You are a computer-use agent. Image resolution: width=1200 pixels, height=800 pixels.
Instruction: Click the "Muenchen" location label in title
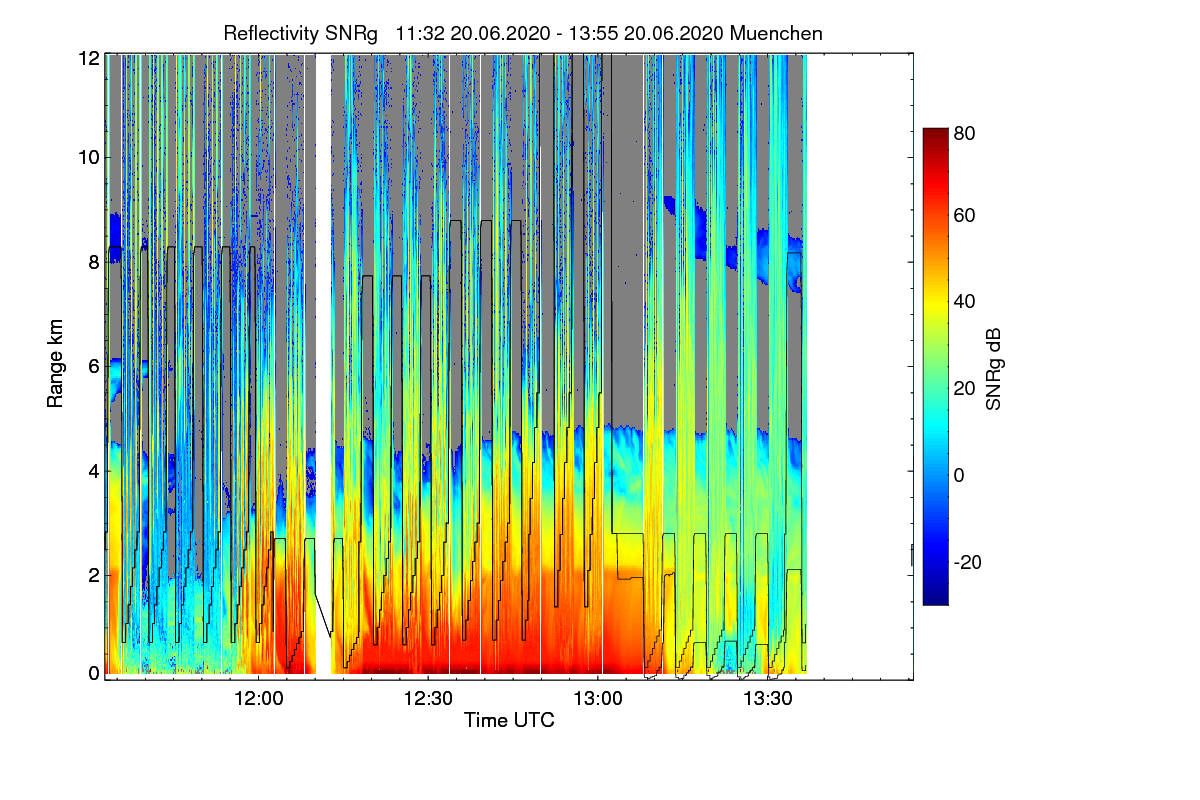pos(776,33)
